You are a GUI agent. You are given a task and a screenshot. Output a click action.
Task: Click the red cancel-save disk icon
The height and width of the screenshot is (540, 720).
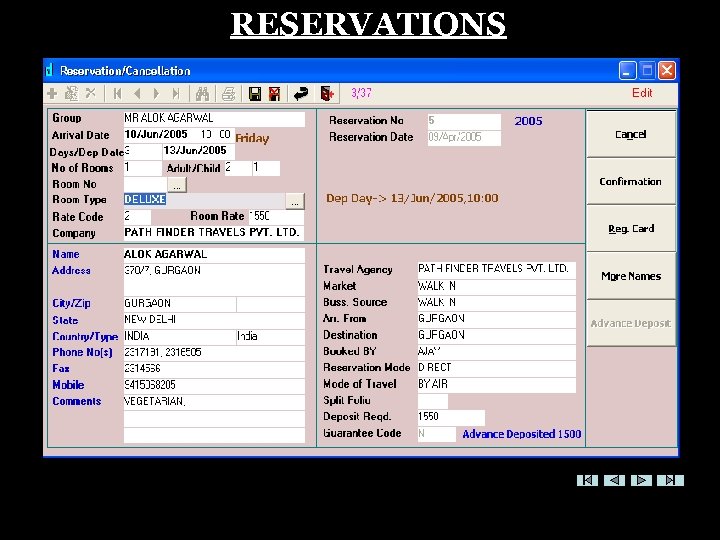pyautogui.click(x=274, y=94)
